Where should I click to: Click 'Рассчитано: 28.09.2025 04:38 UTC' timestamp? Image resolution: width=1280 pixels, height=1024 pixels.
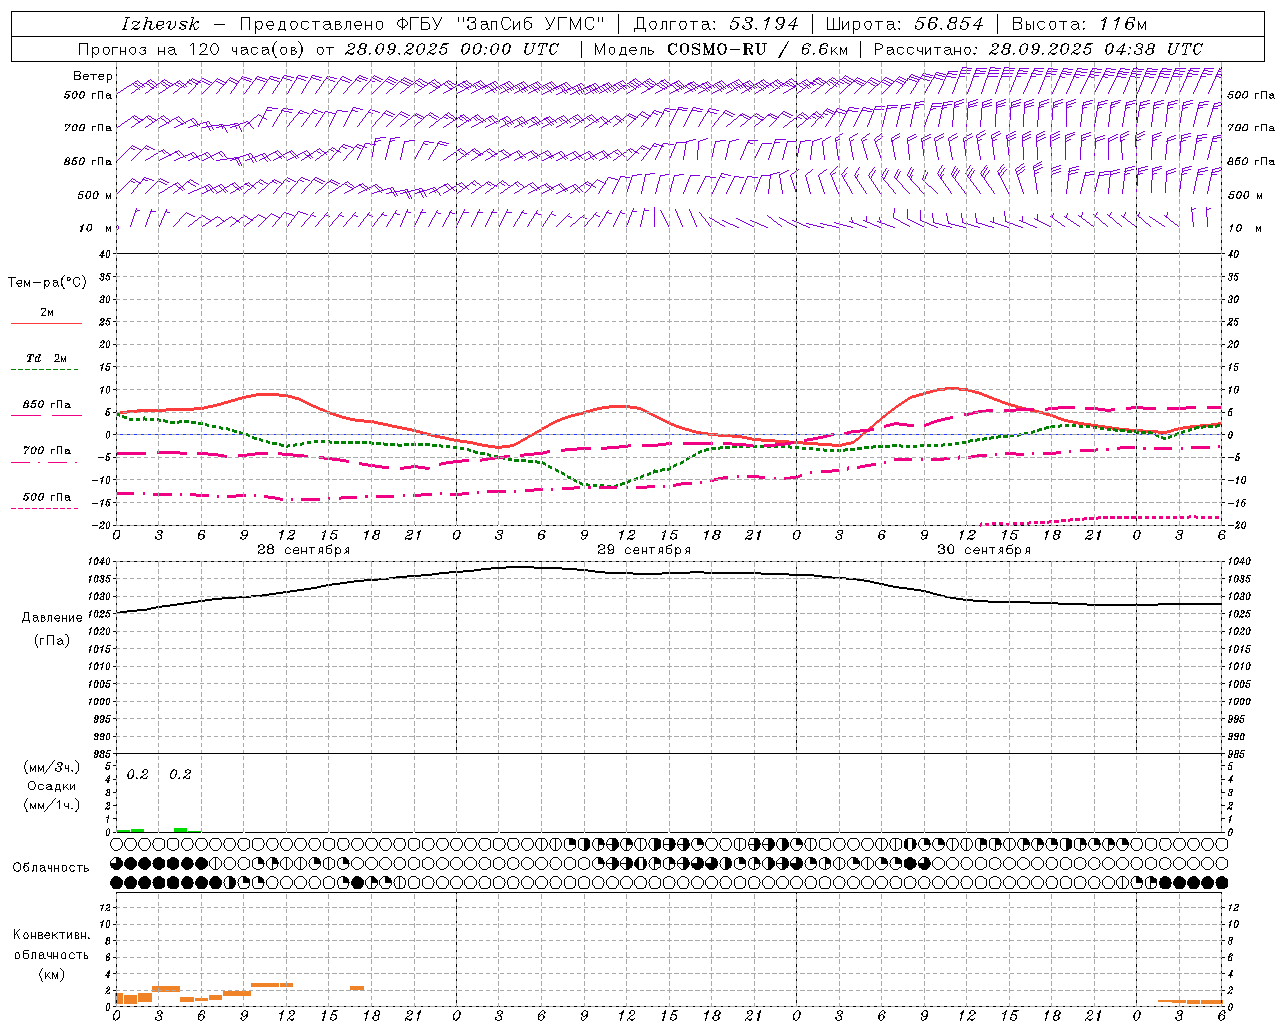[1038, 49]
